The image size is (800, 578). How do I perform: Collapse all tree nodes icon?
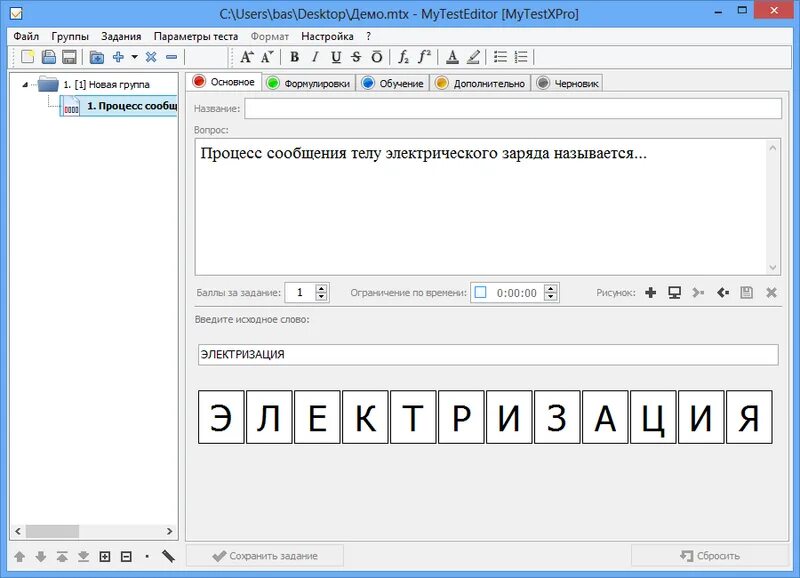point(126,557)
